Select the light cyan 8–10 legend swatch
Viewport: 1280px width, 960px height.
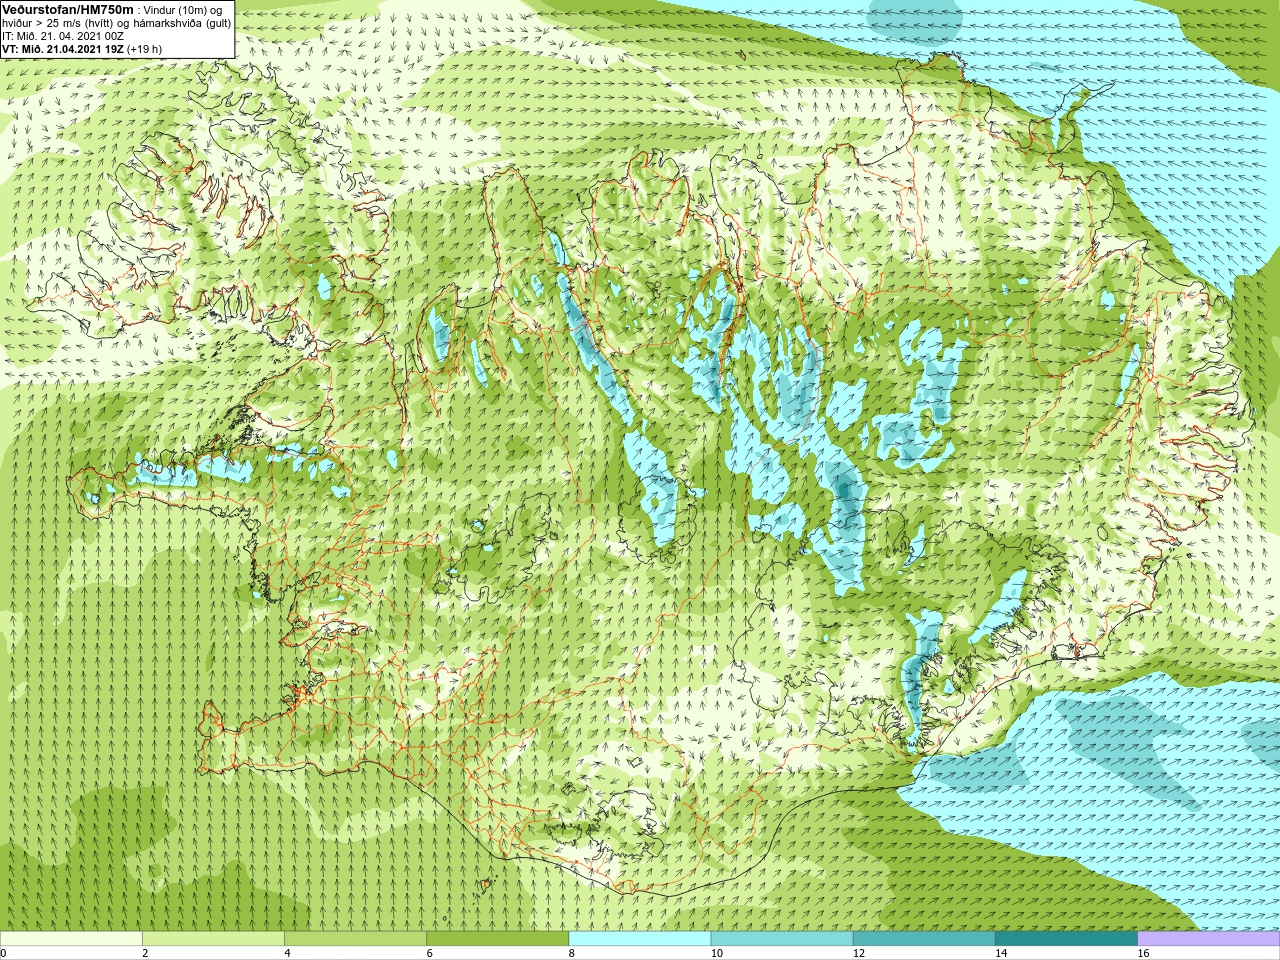640,939
